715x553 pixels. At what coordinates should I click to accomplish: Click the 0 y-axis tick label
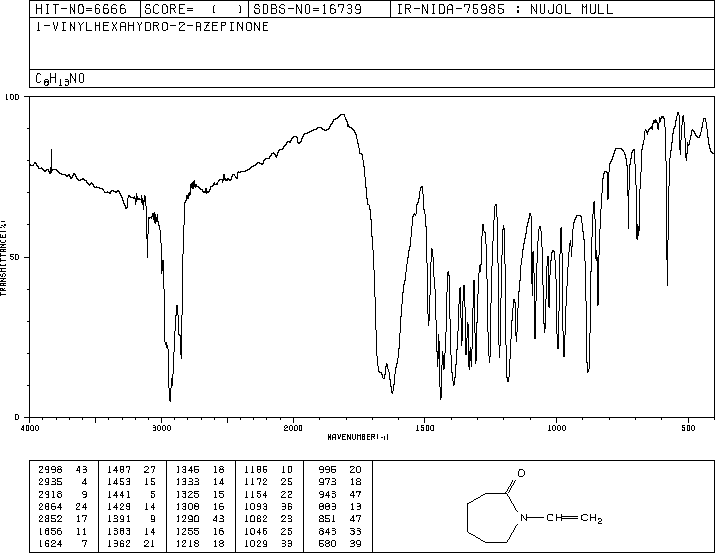point(17,417)
